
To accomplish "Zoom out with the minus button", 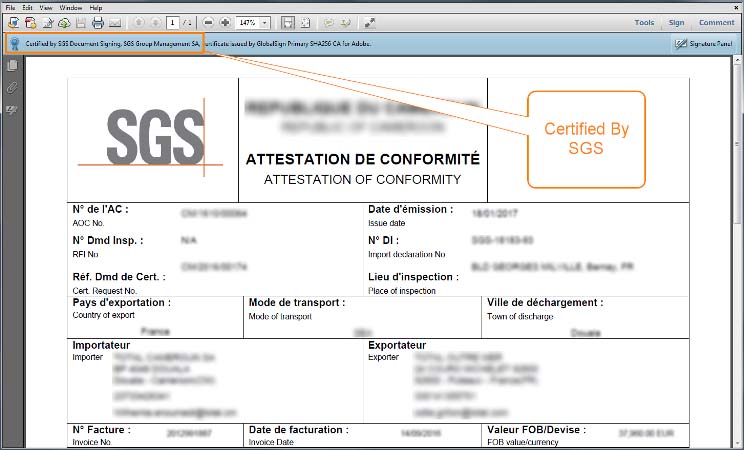I will tap(208, 22).
